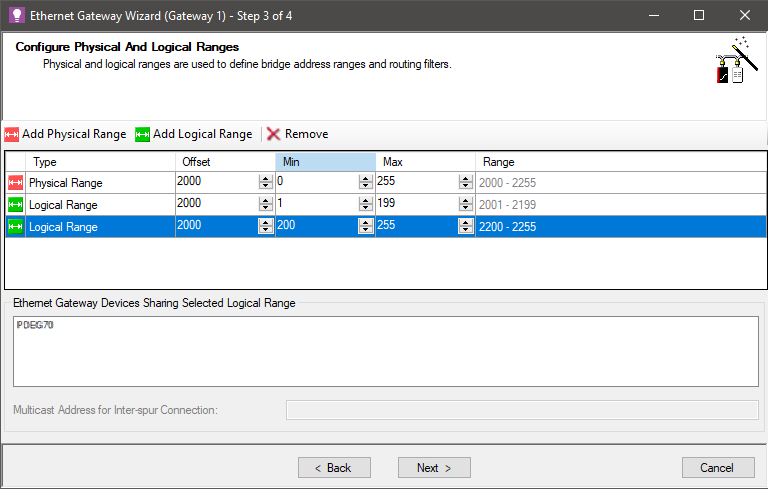Go back with the Back button
Viewport: 768px width, 489px height.
(334, 467)
